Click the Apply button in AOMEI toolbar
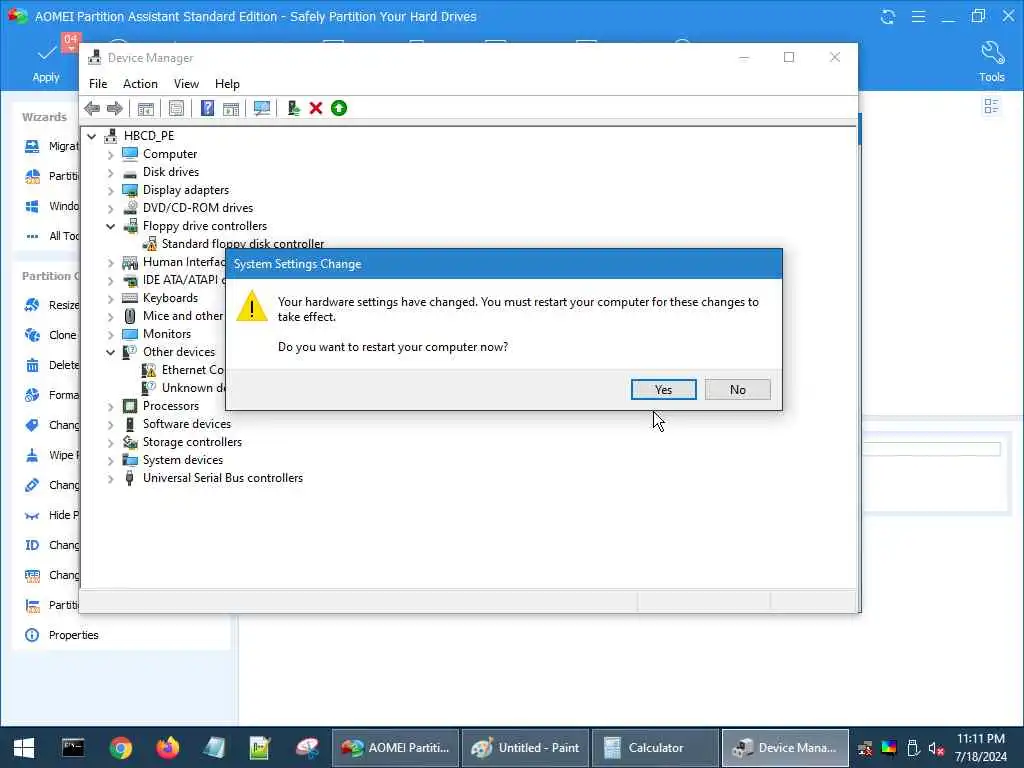This screenshot has height=768, width=1024. 46,64
